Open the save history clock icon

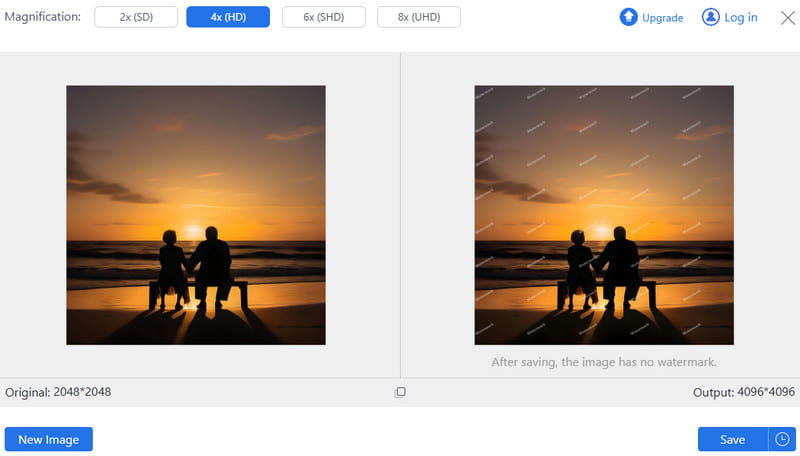(x=782, y=439)
